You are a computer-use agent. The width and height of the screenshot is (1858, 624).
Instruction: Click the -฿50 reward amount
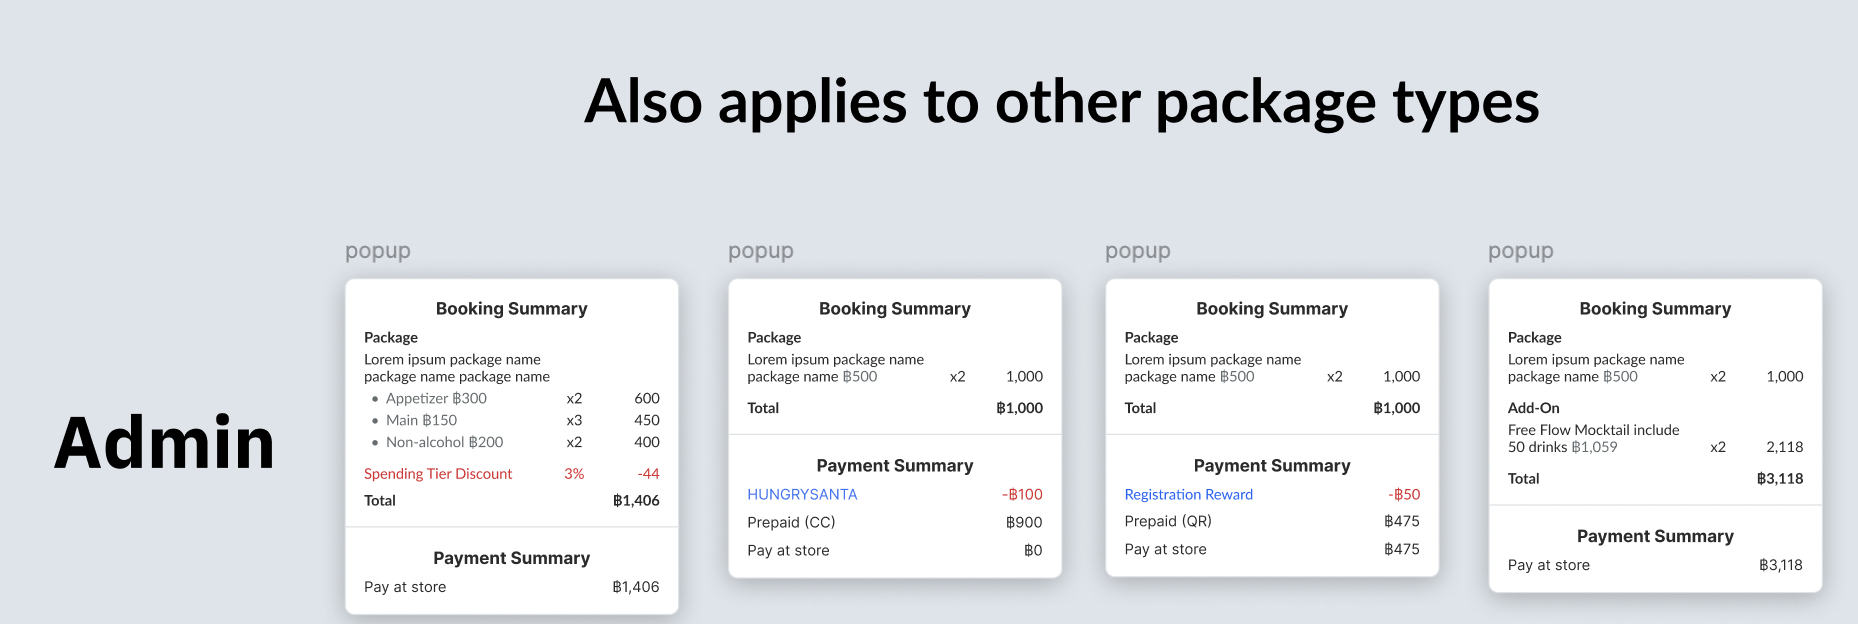[1403, 494]
